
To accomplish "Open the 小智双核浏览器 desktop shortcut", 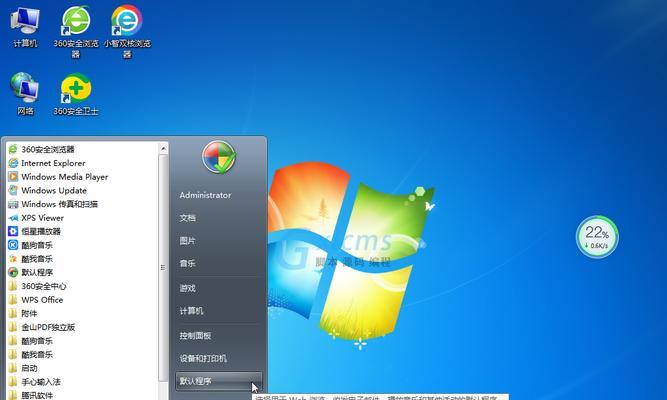I will click(127, 31).
